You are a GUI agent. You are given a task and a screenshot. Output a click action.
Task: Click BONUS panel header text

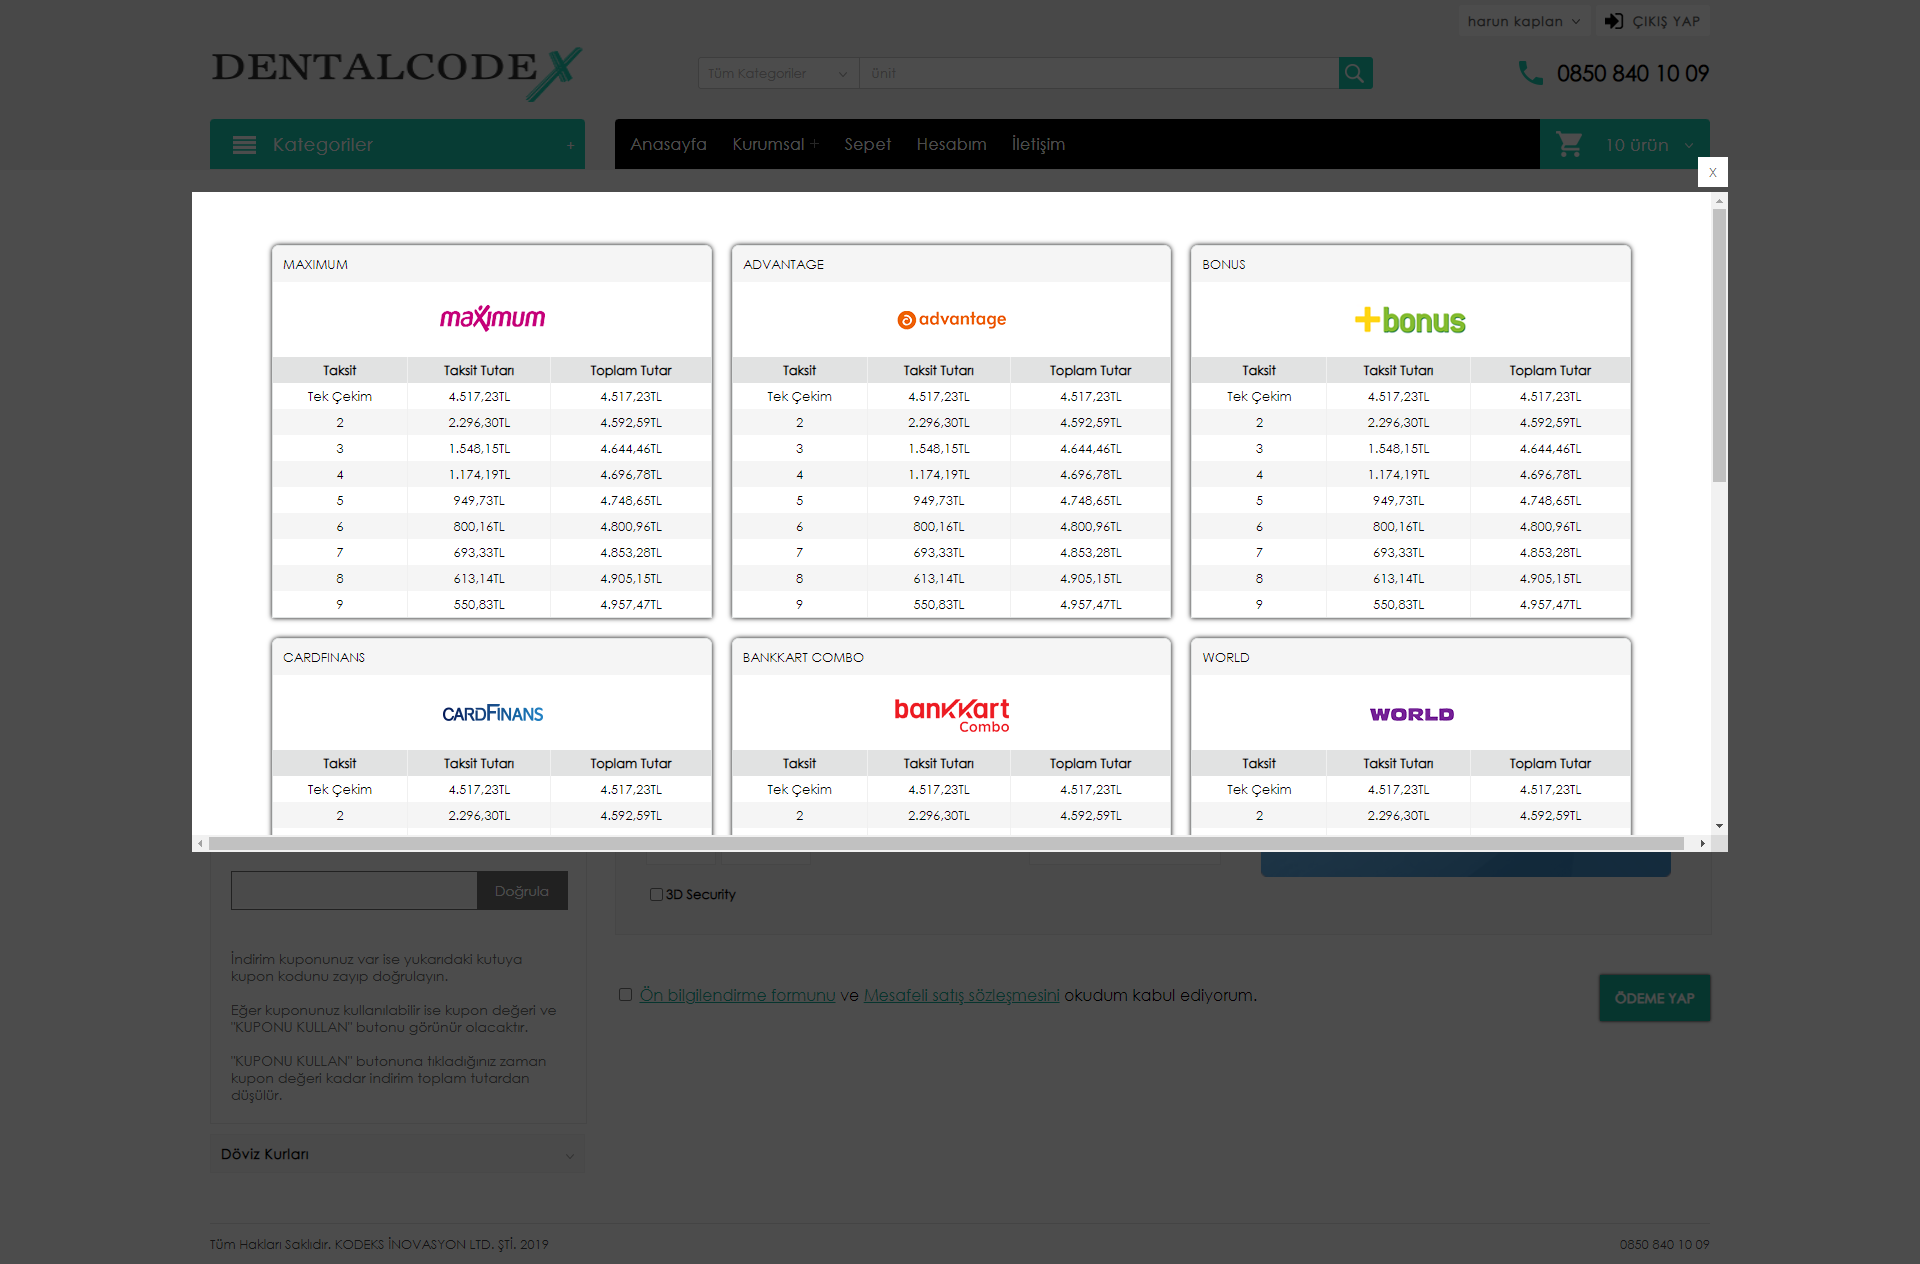point(1224,264)
